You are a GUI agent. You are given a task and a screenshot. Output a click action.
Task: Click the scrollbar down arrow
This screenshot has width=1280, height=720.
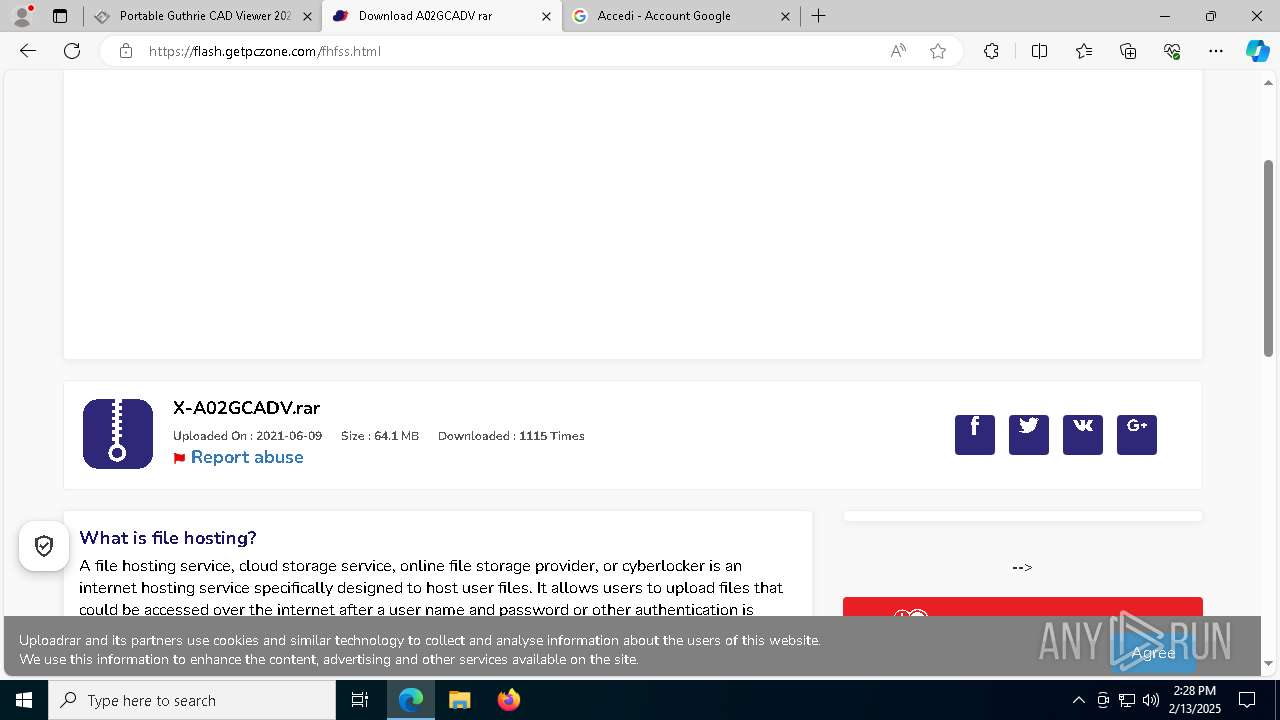click(1268, 664)
